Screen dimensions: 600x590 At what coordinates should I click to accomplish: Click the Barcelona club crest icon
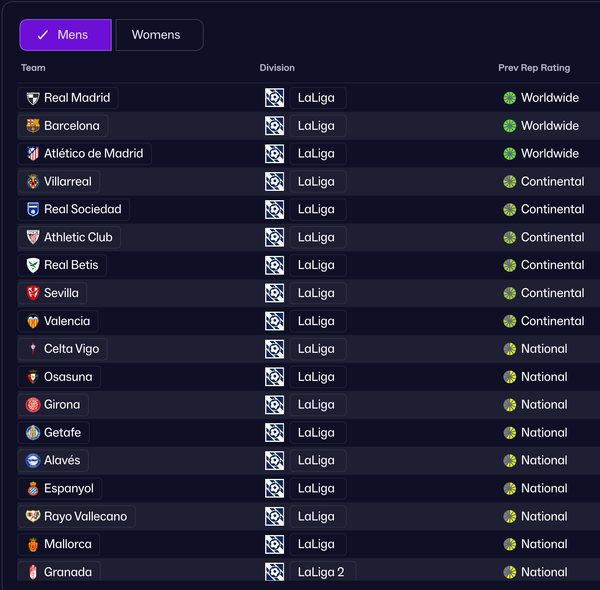coord(33,126)
